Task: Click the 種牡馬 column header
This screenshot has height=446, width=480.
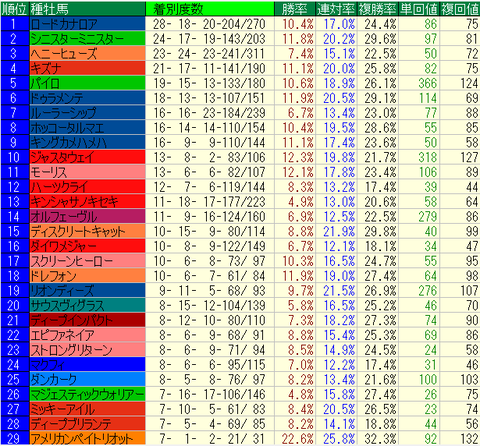Action: (87, 9)
